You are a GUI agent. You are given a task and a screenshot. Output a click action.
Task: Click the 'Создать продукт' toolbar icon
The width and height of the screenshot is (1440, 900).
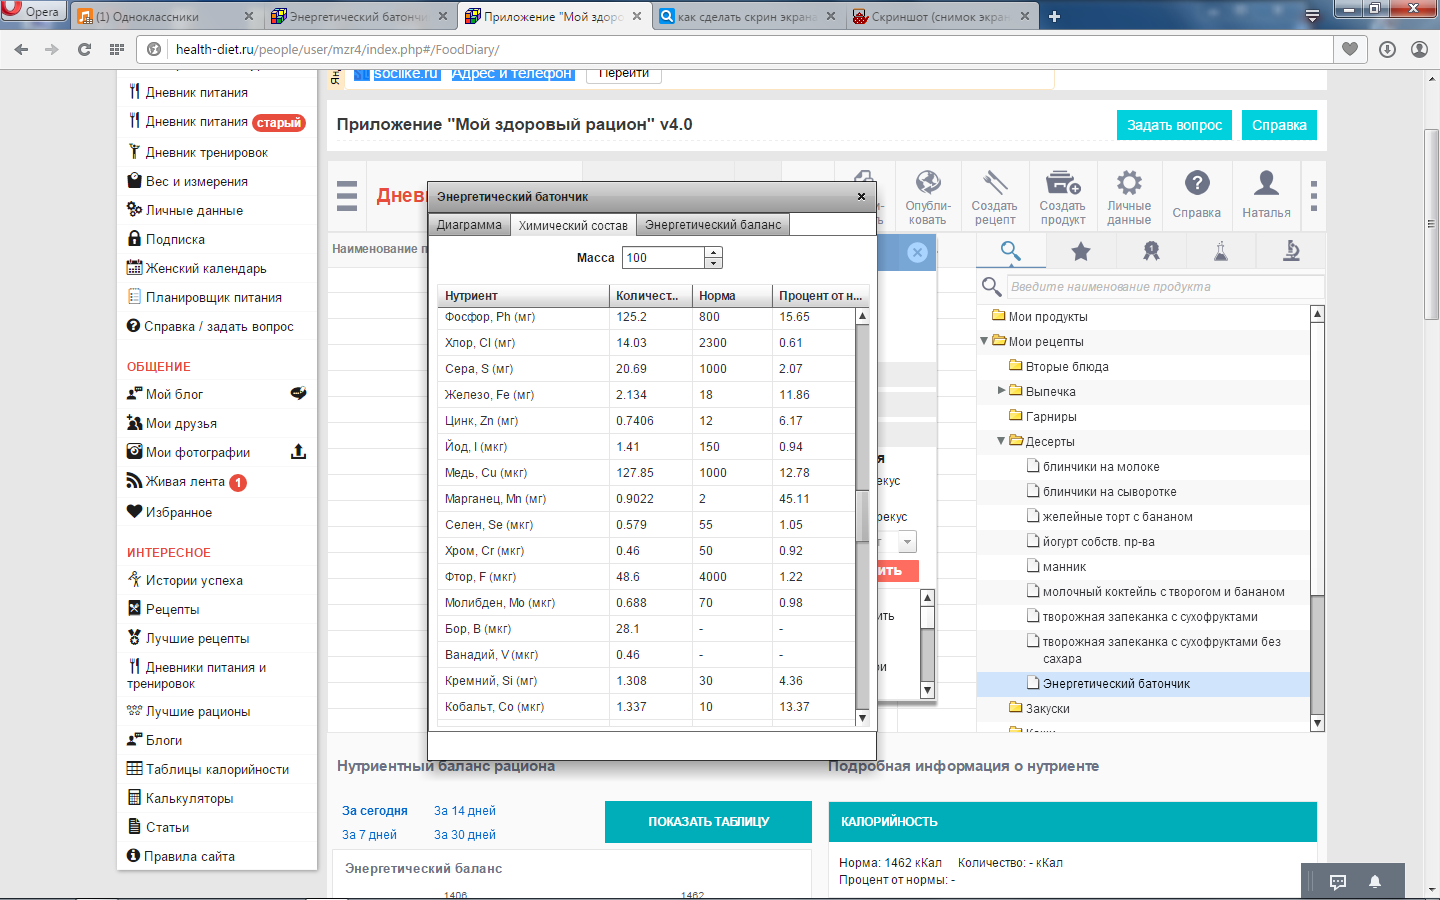tap(1062, 184)
